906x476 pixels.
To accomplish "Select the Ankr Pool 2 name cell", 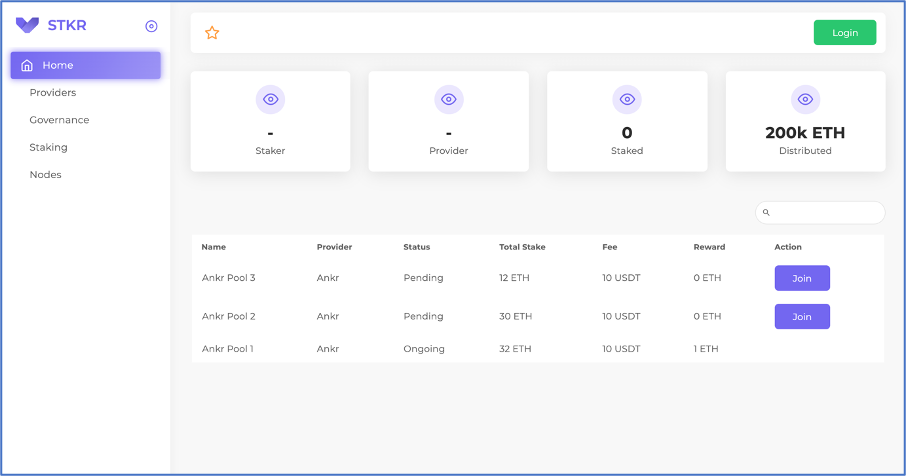I will (x=228, y=317).
